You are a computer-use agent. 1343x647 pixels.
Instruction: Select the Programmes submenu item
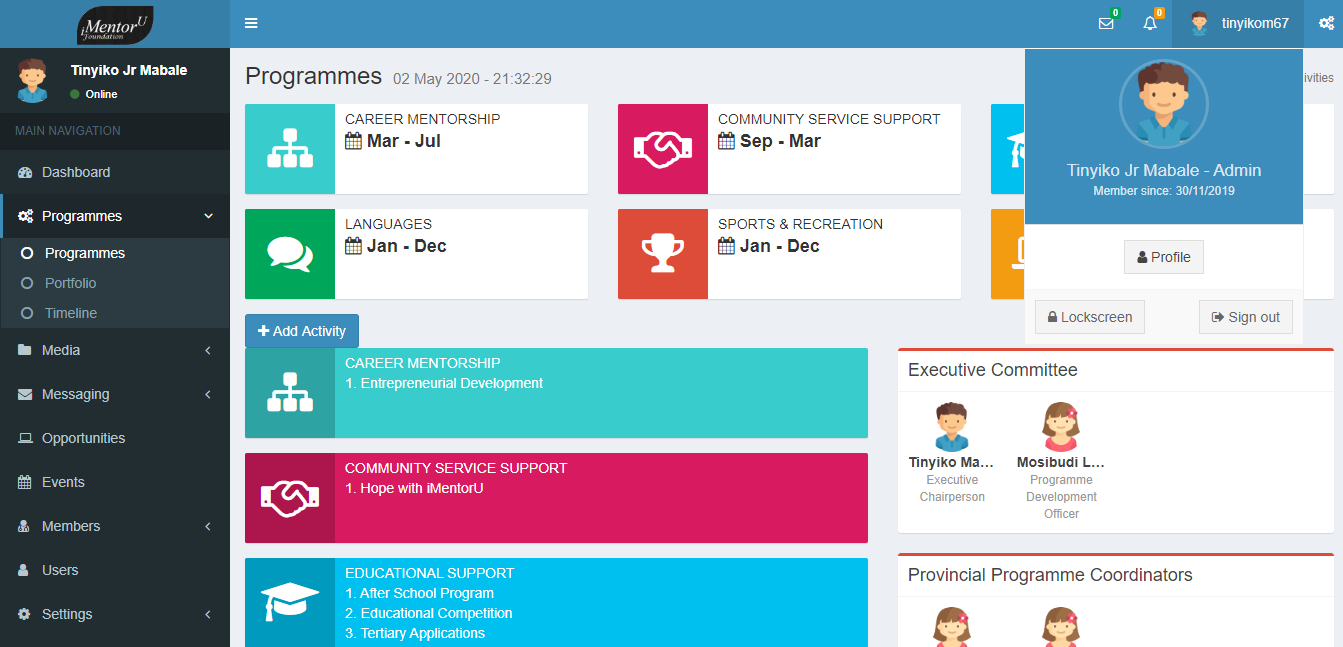[x=84, y=253]
